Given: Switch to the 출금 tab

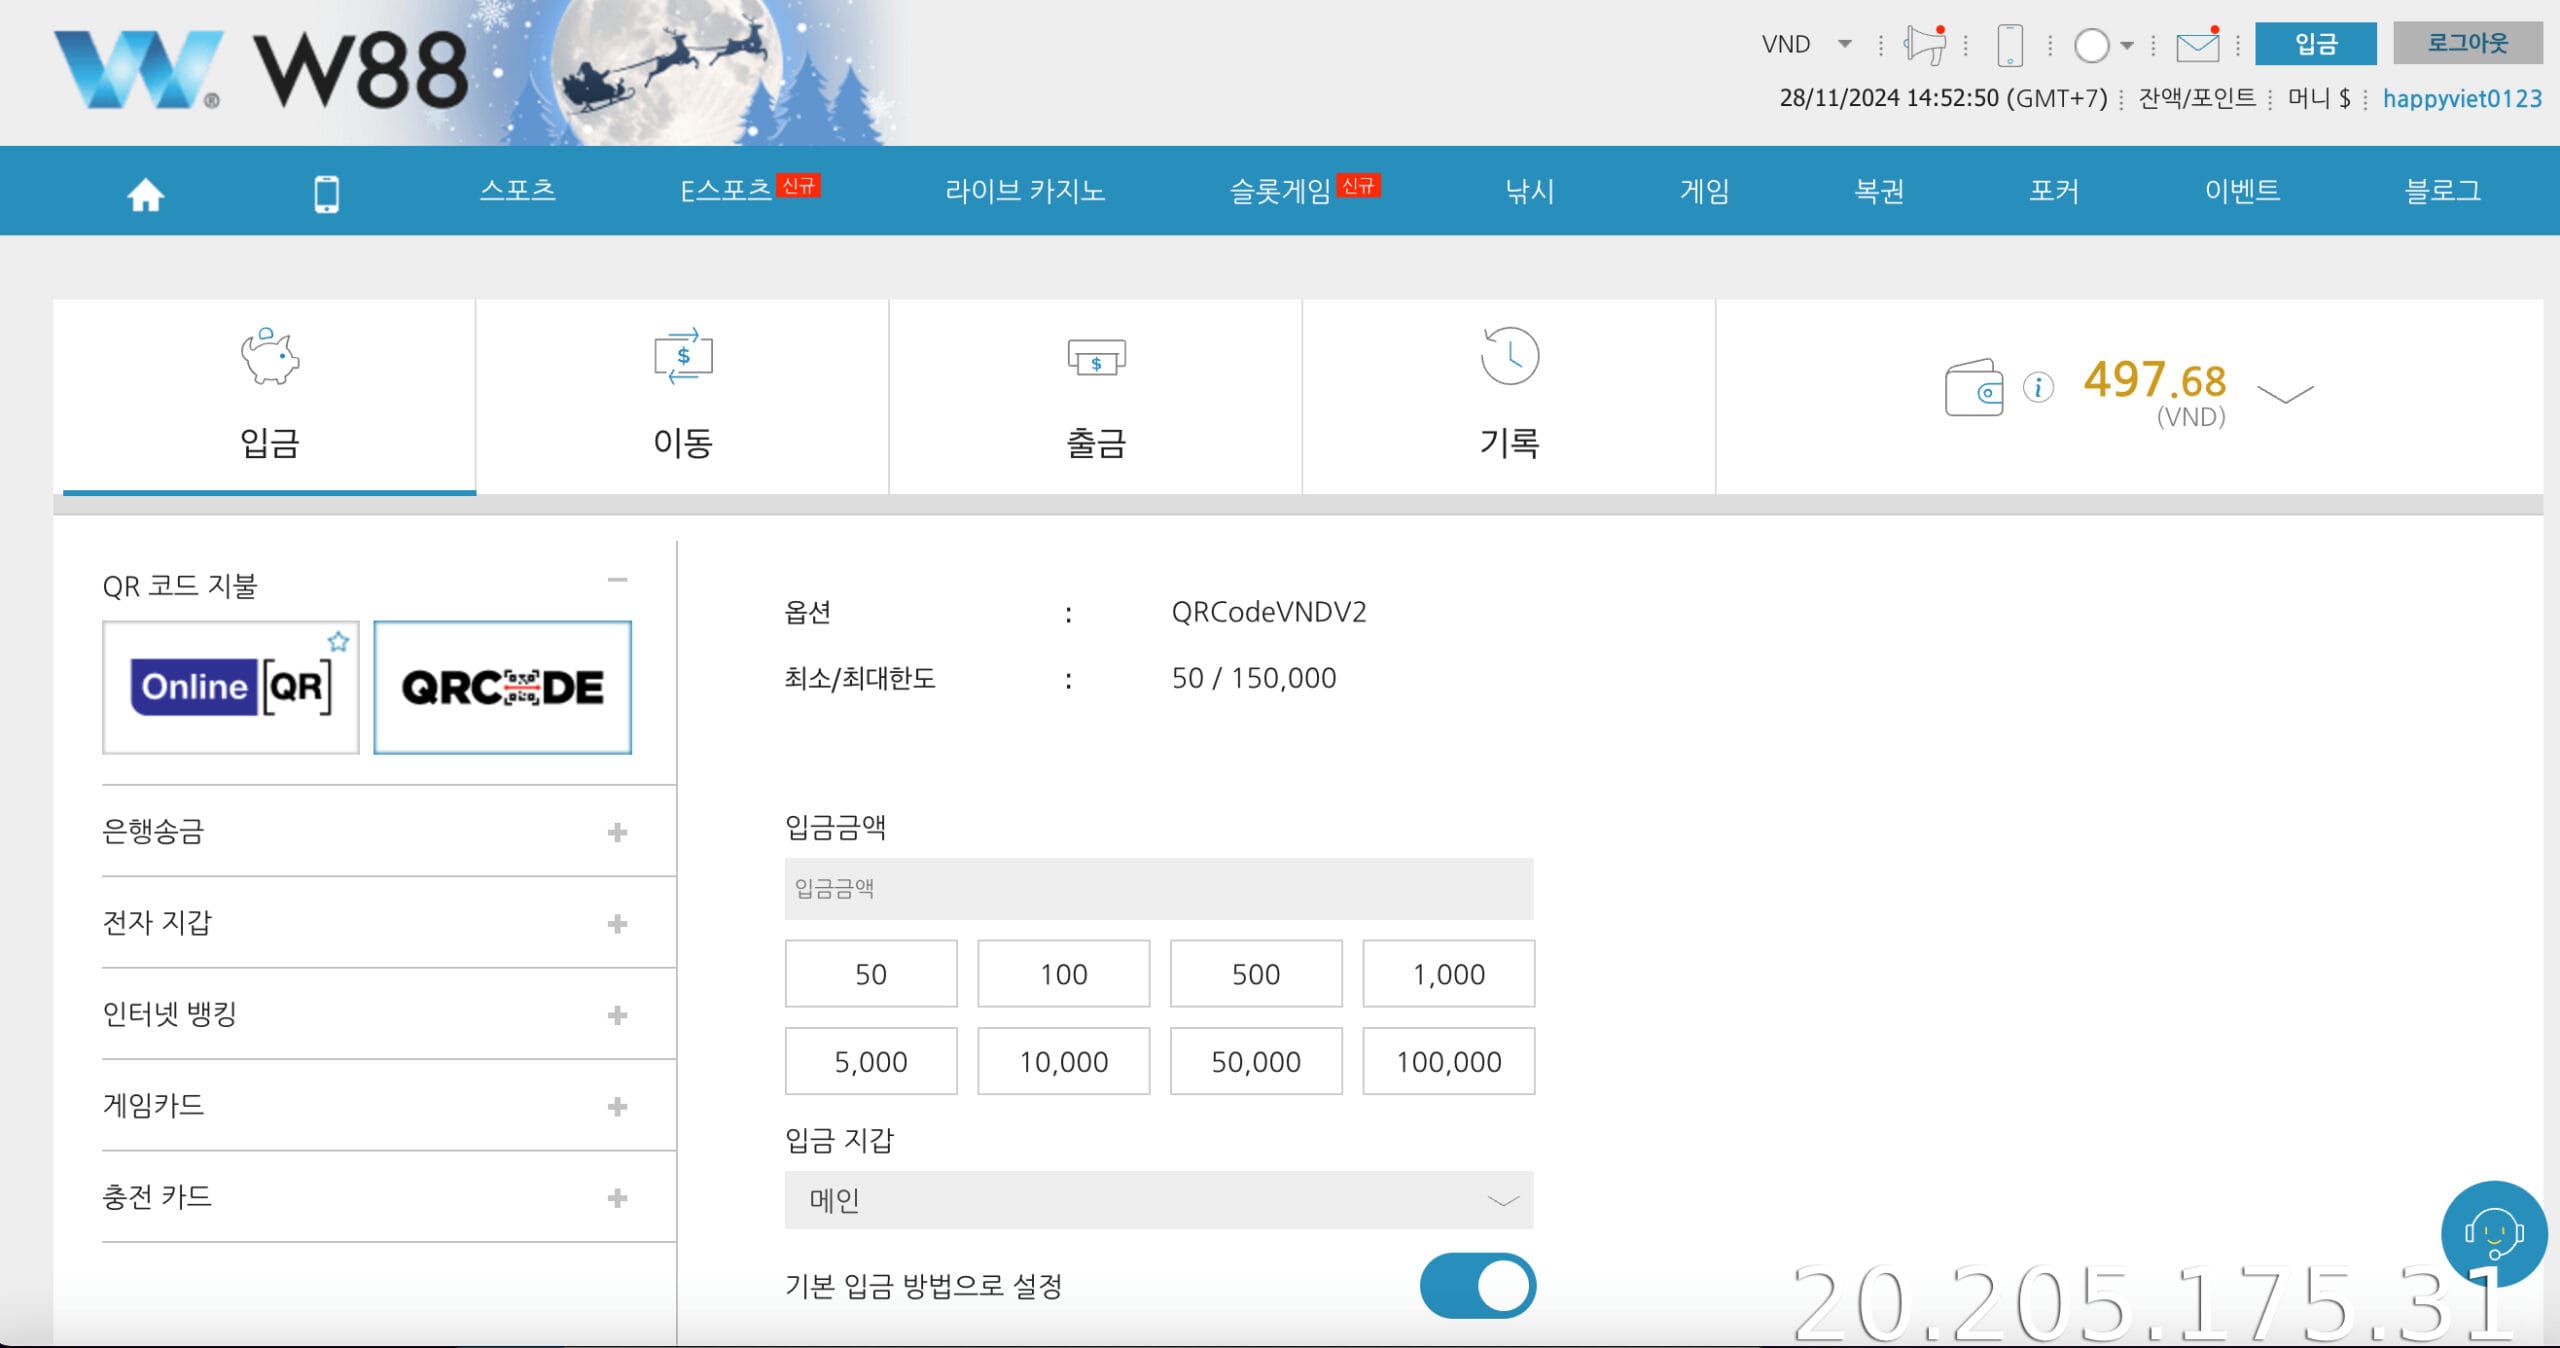Looking at the screenshot, I should [x=1096, y=397].
